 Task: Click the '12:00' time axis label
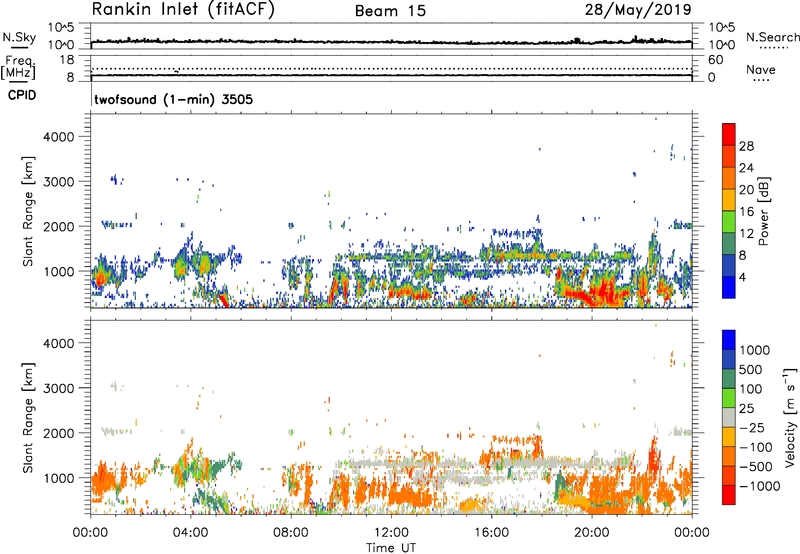[391, 532]
